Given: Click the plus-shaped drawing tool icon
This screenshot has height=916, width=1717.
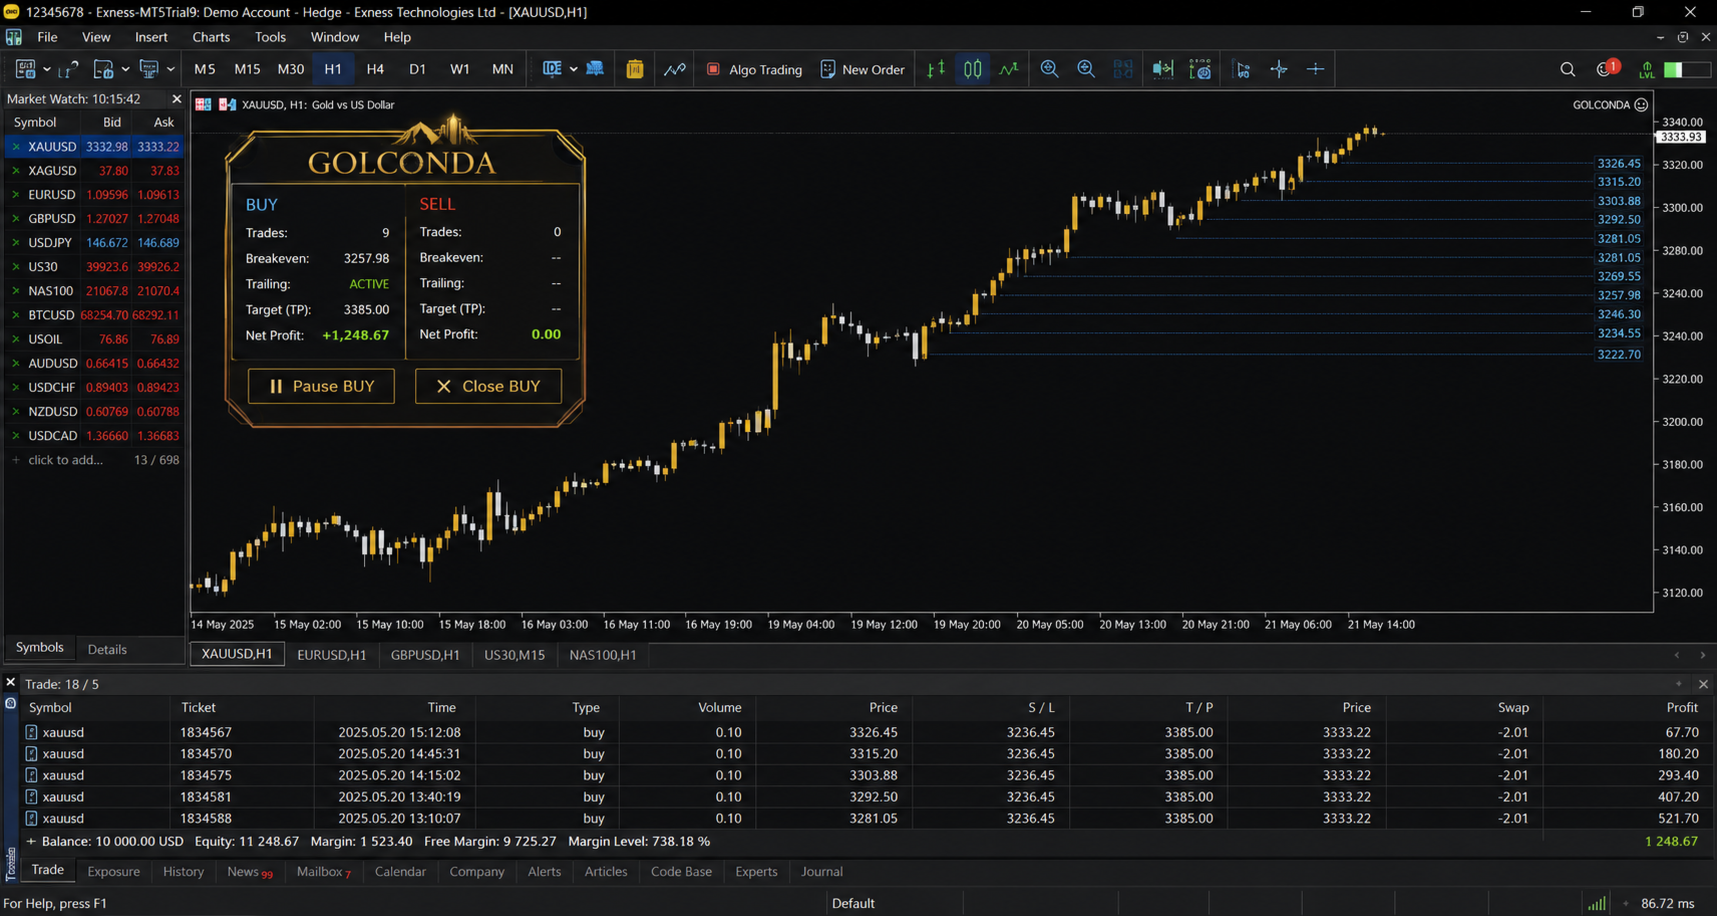Looking at the screenshot, I should point(1315,69).
